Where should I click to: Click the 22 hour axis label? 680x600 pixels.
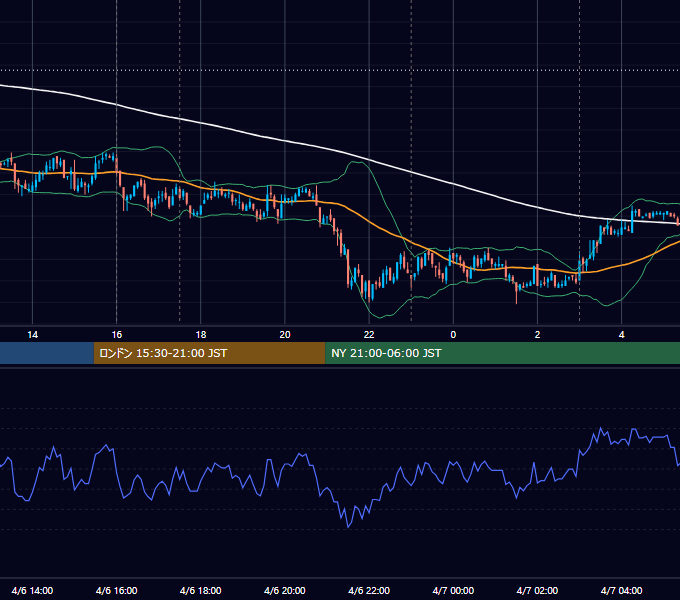(369, 335)
